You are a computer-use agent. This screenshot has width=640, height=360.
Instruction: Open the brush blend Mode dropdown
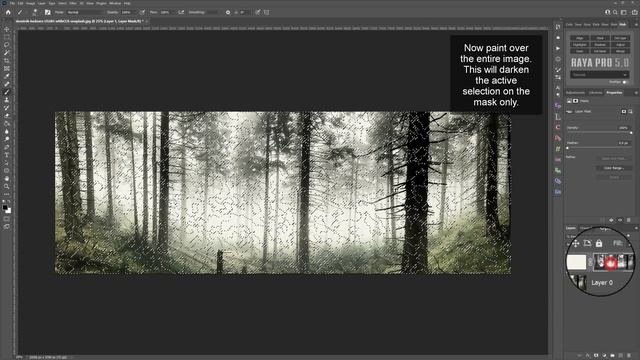pyautogui.click(x=85, y=12)
